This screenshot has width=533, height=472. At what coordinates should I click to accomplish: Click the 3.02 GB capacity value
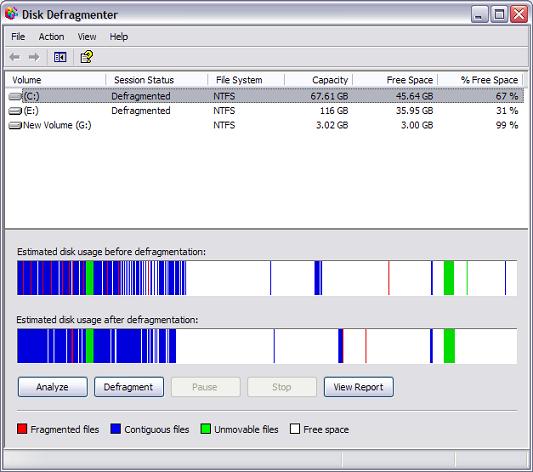[x=332, y=125]
